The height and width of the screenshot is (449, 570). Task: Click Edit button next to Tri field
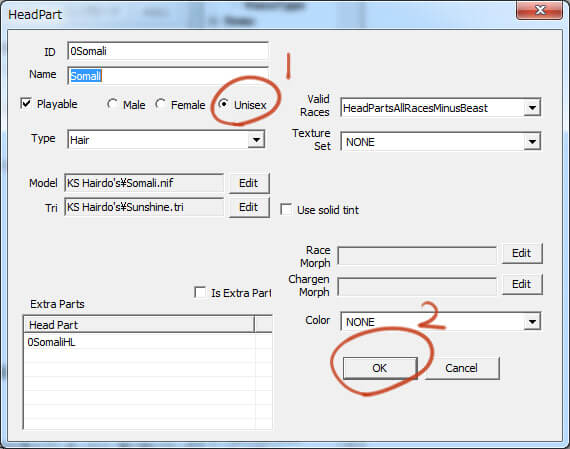coord(249,207)
